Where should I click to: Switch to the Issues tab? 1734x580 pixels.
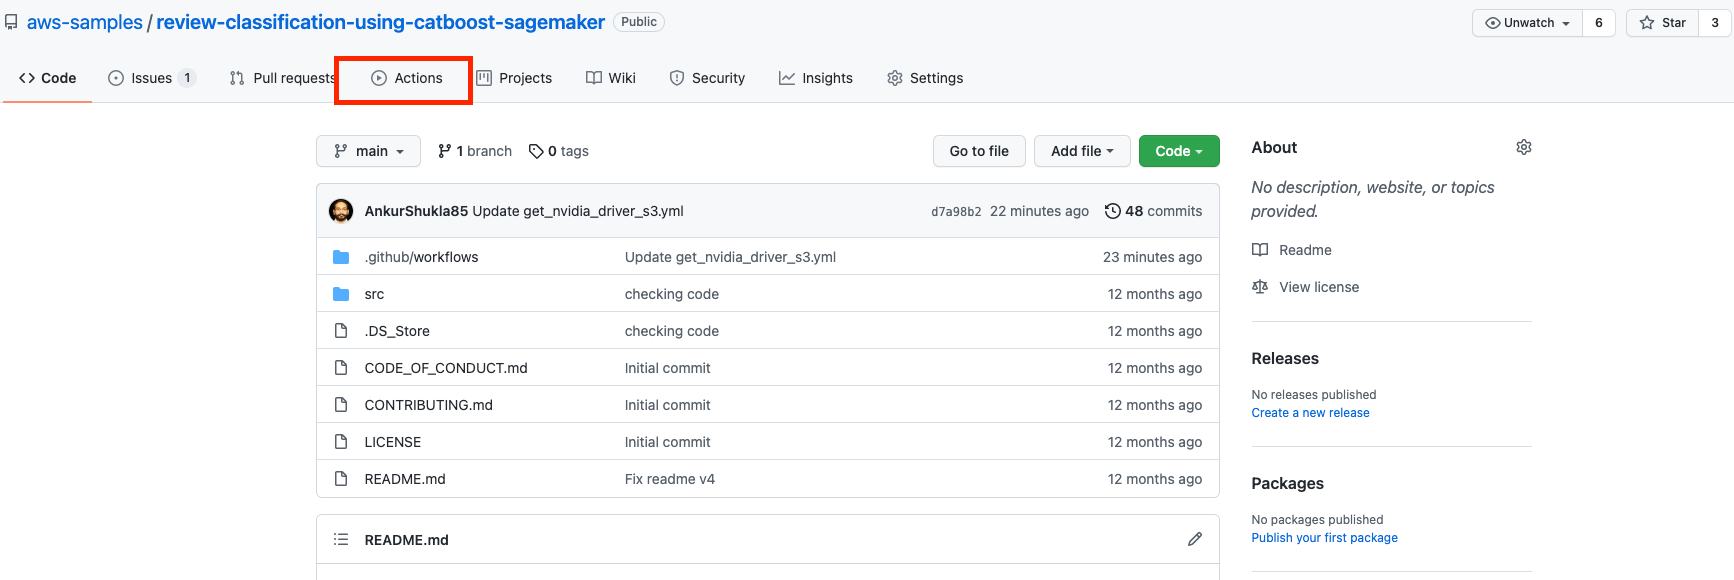[151, 78]
